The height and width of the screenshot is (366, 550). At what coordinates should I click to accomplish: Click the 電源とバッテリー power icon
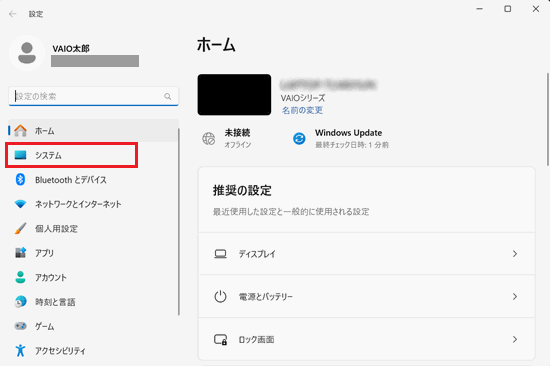coord(220,297)
